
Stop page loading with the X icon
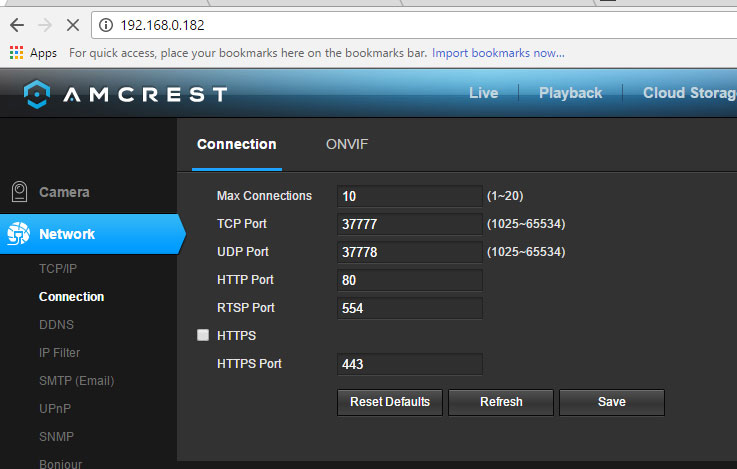73,25
